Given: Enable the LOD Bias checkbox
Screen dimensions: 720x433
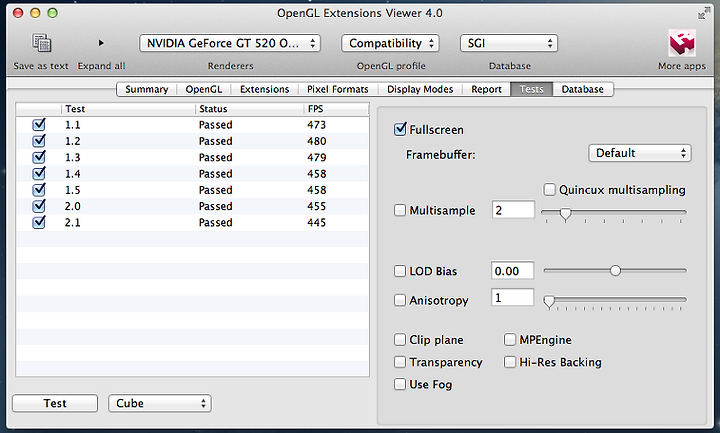Looking at the screenshot, I should [400, 271].
